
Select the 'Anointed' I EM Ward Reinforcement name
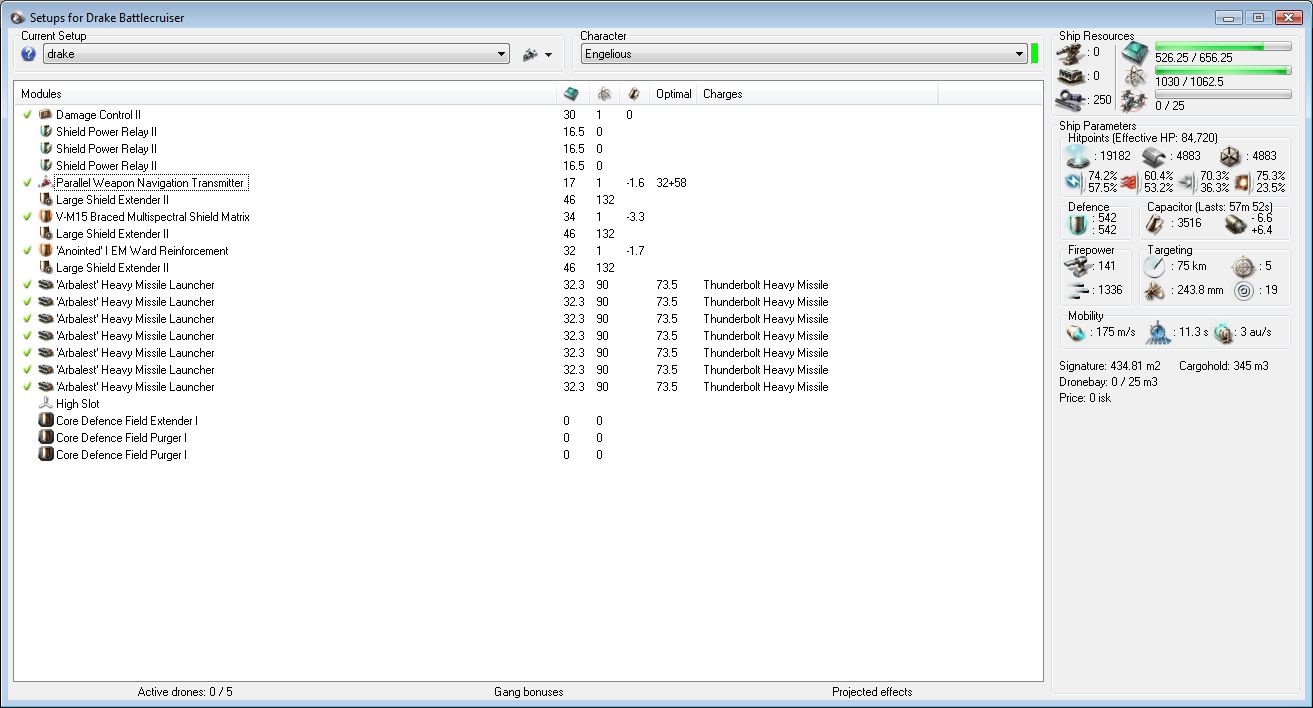(142, 251)
